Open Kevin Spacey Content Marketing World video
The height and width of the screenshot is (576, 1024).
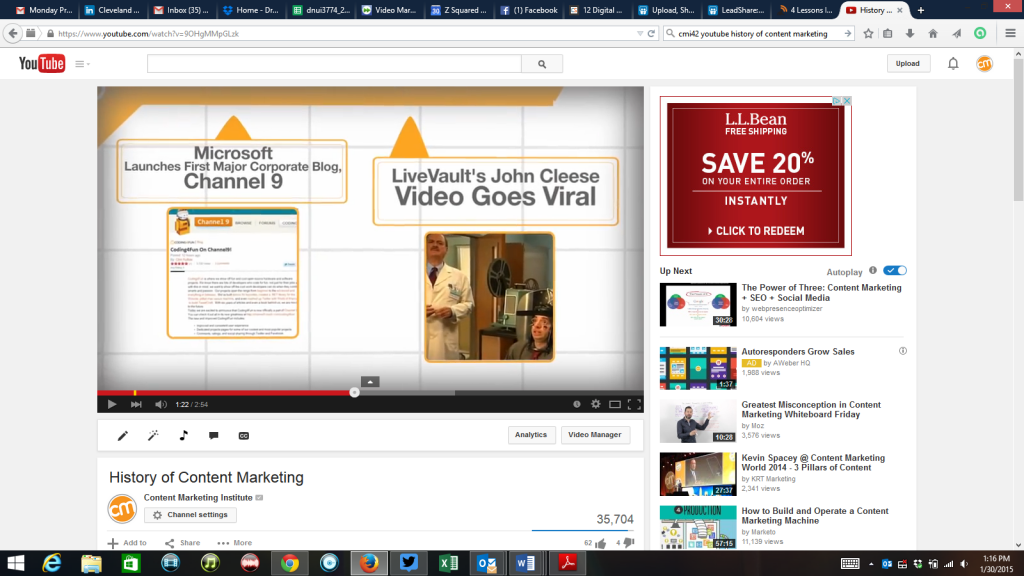click(x=813, y=462)
